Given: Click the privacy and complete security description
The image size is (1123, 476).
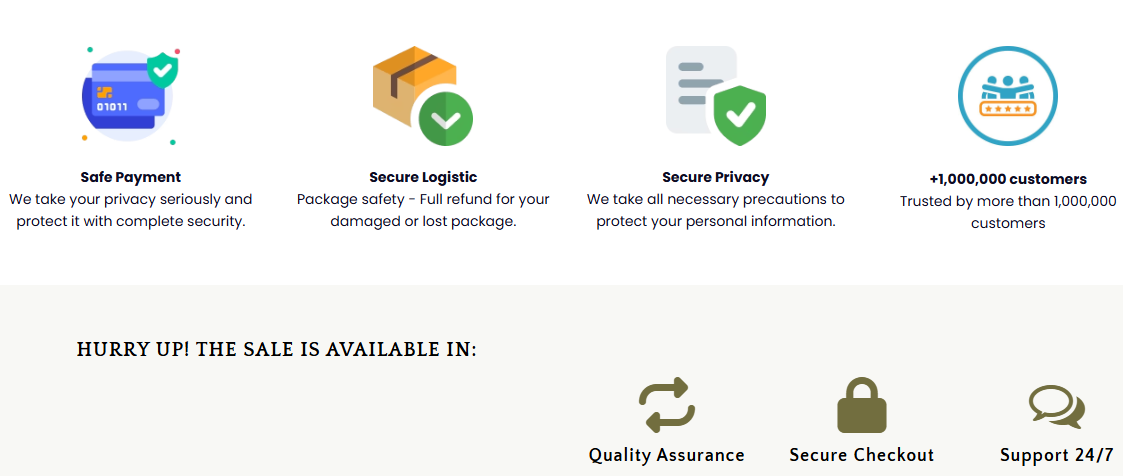Looking at the screenshot, I should click(130, 210).
